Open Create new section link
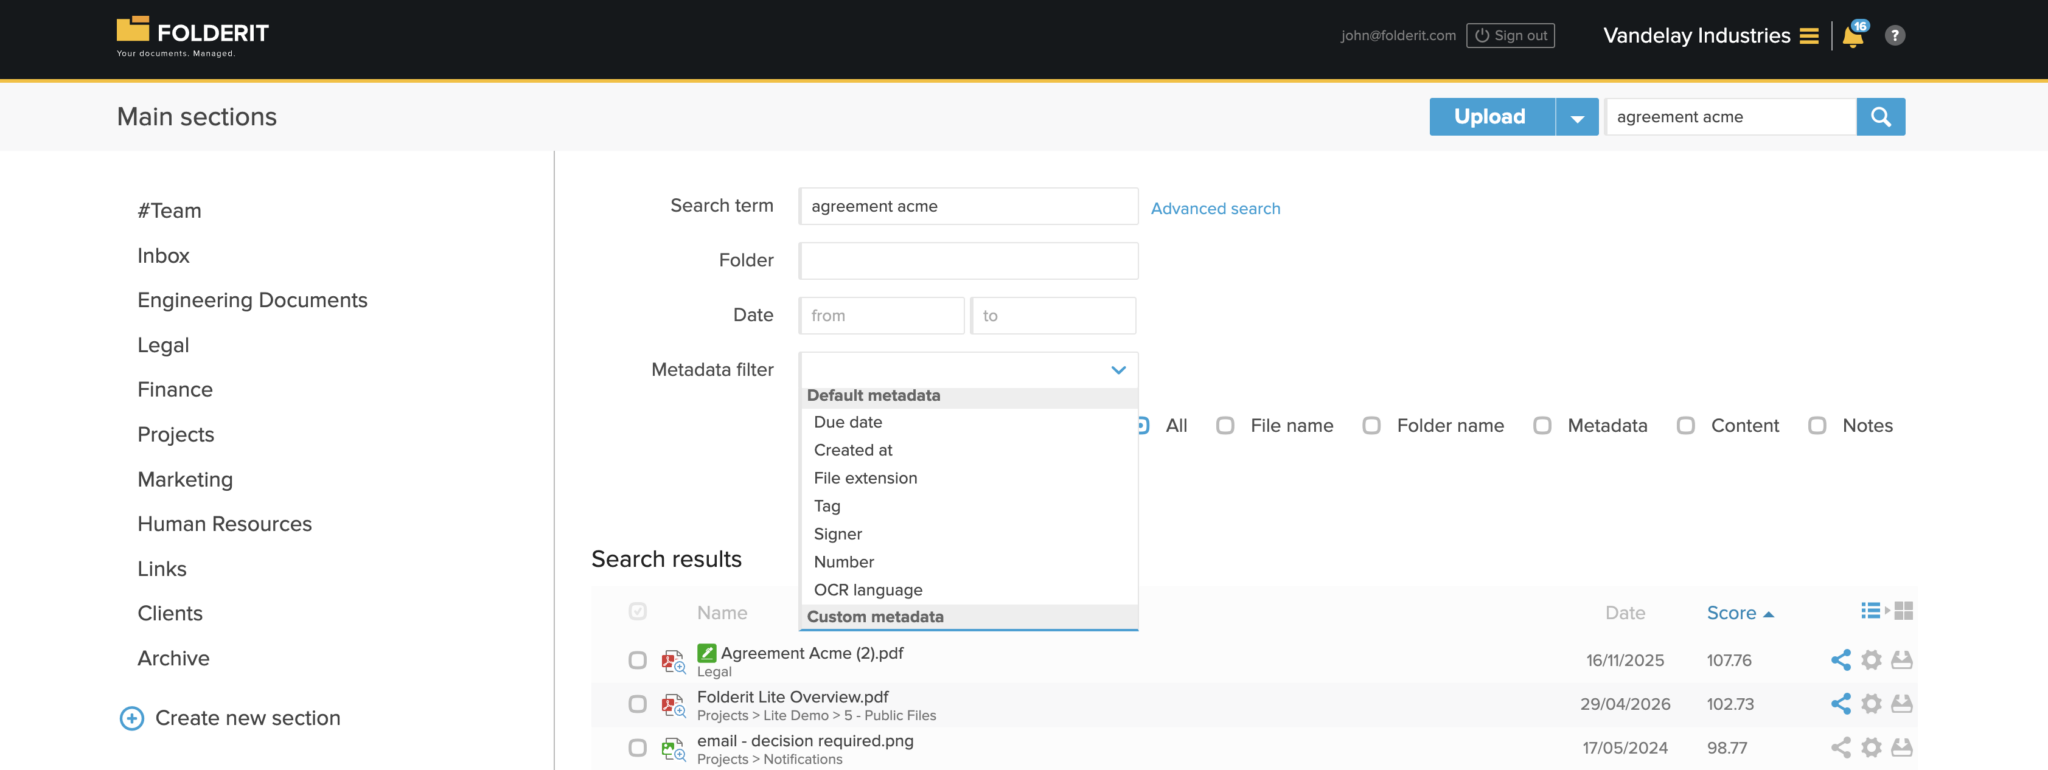 click(248, 719)
